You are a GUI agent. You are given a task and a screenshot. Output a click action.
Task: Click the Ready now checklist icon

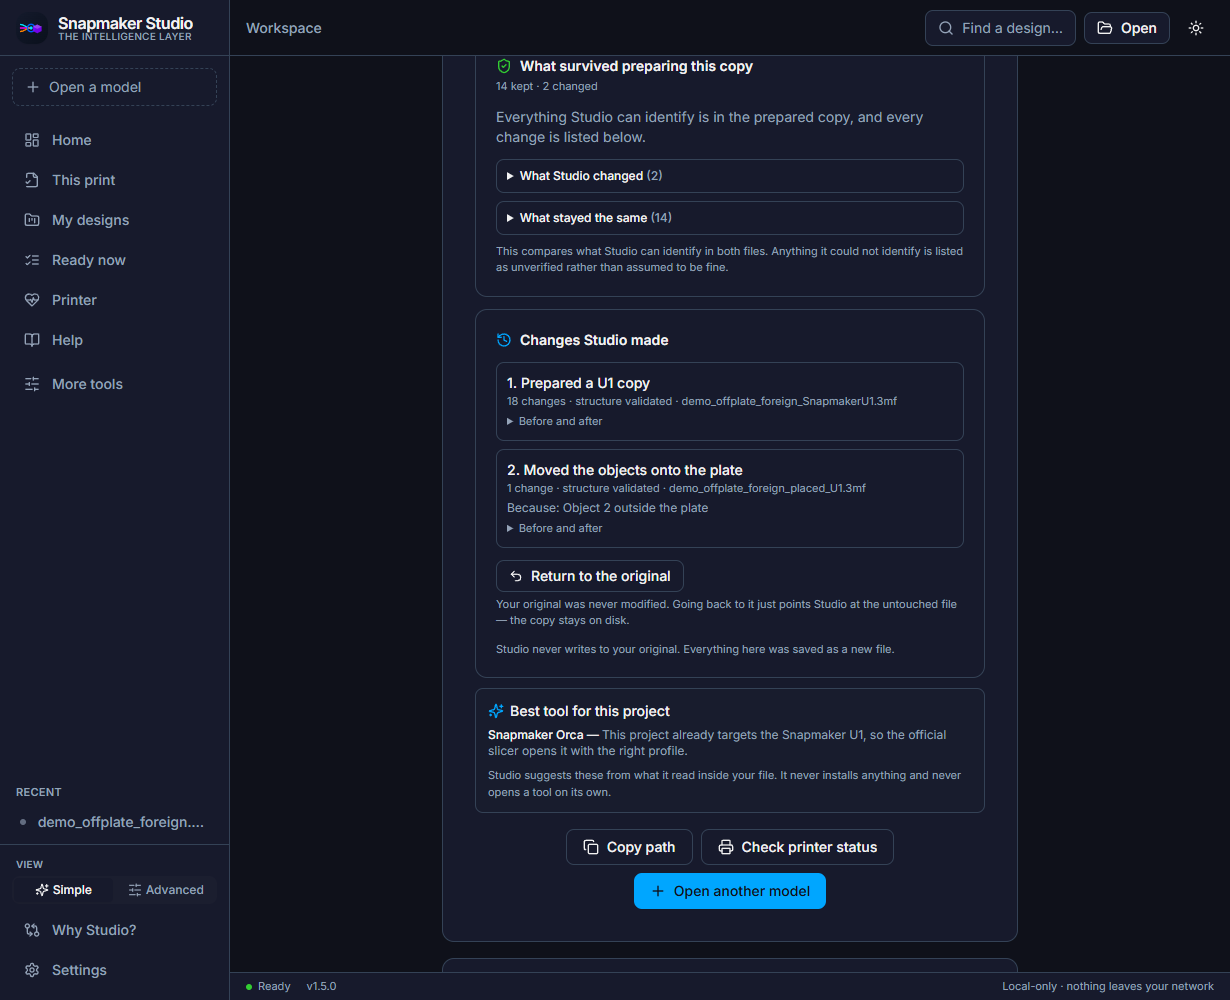(x=32, y=260)
